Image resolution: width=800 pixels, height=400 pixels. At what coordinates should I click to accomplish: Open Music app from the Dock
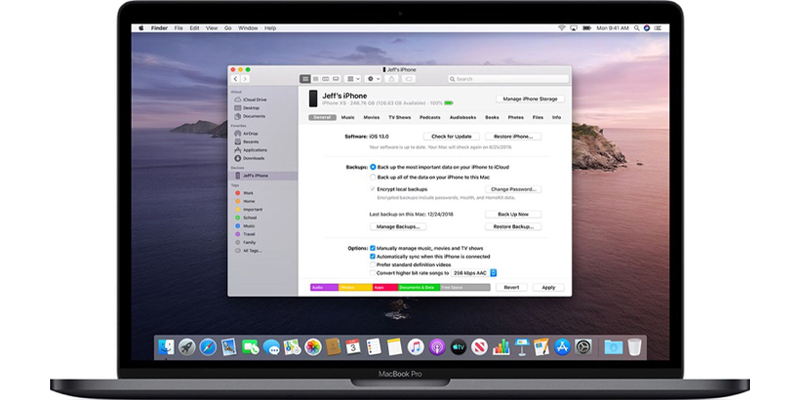[x=416, y=347]
